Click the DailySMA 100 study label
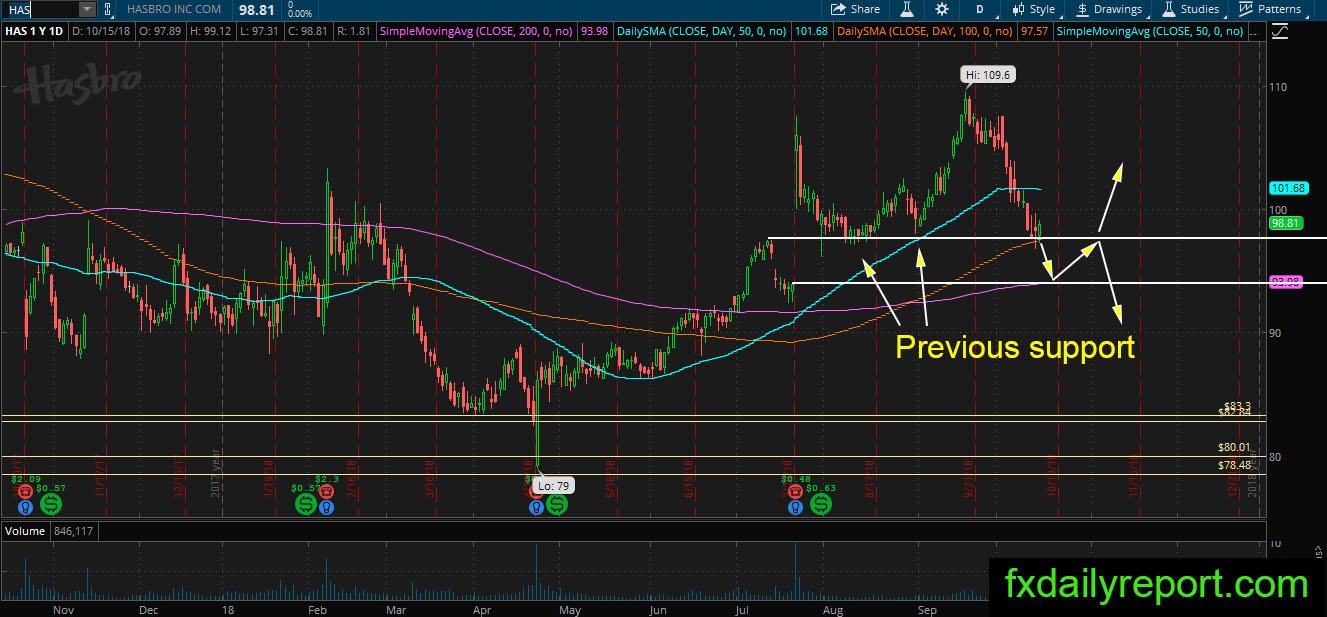Image resolution: width=1327 pixels, height=617 pixels. [x=925, y=32]
